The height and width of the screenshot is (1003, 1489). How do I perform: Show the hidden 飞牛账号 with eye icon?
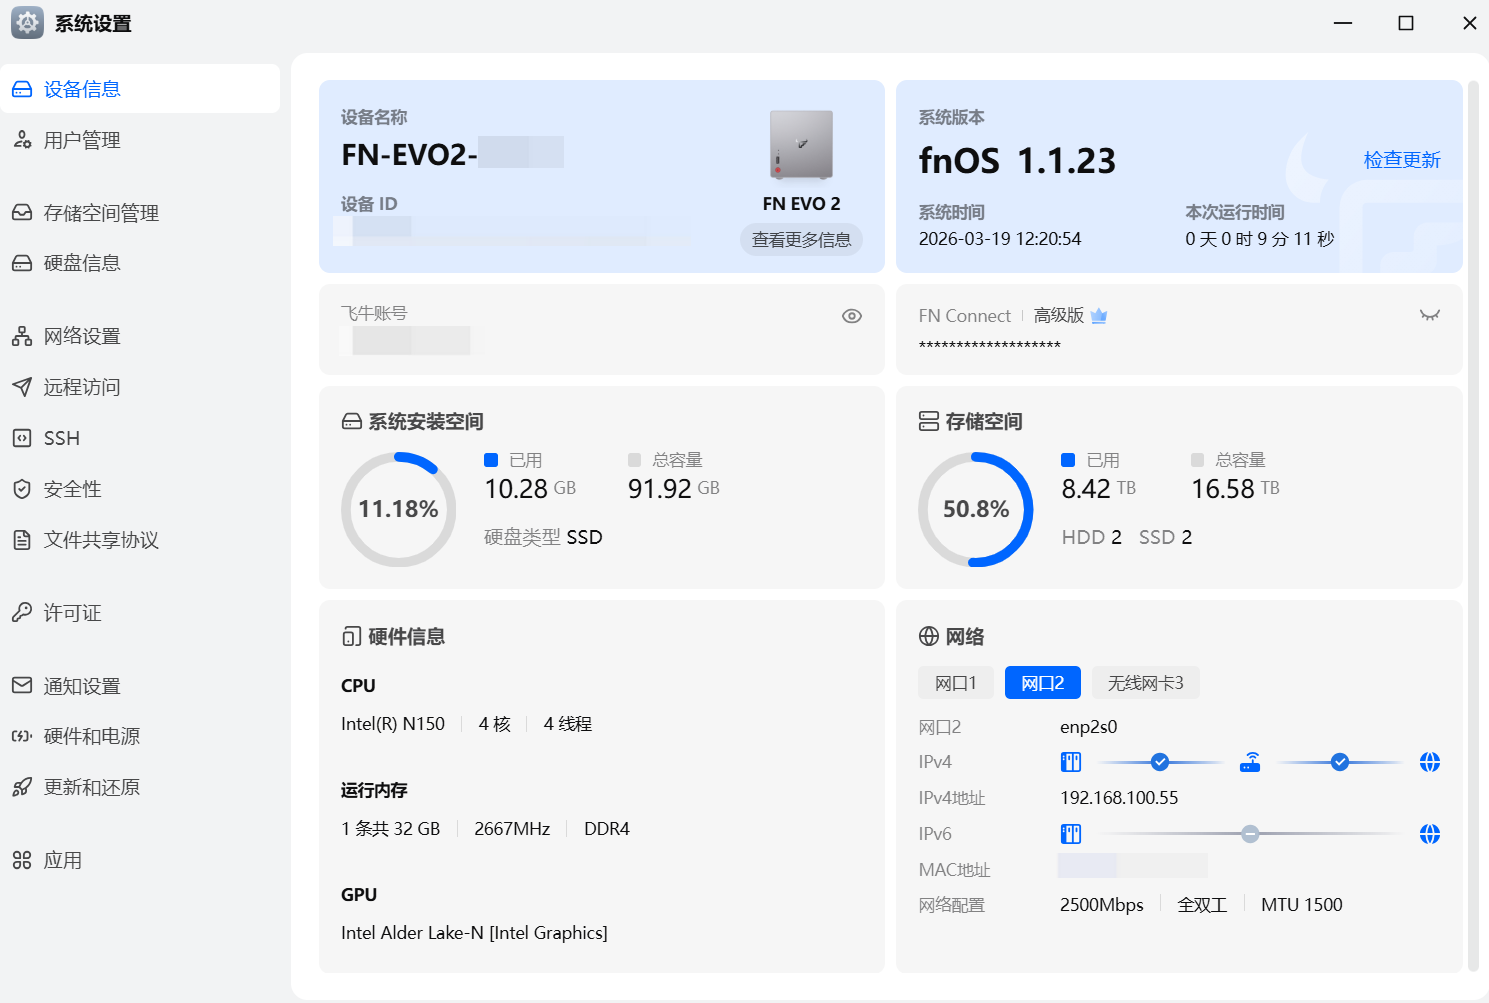[852, 316]
